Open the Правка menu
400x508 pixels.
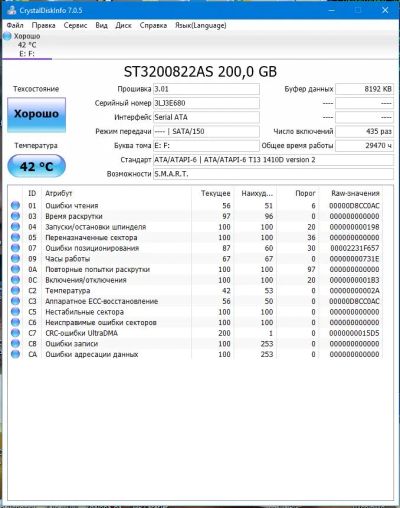[43, 25]
